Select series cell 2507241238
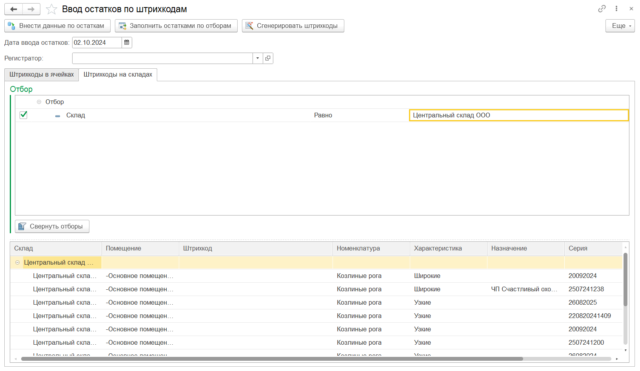Viewport: 640px width, 371px height. coord(593,289)
